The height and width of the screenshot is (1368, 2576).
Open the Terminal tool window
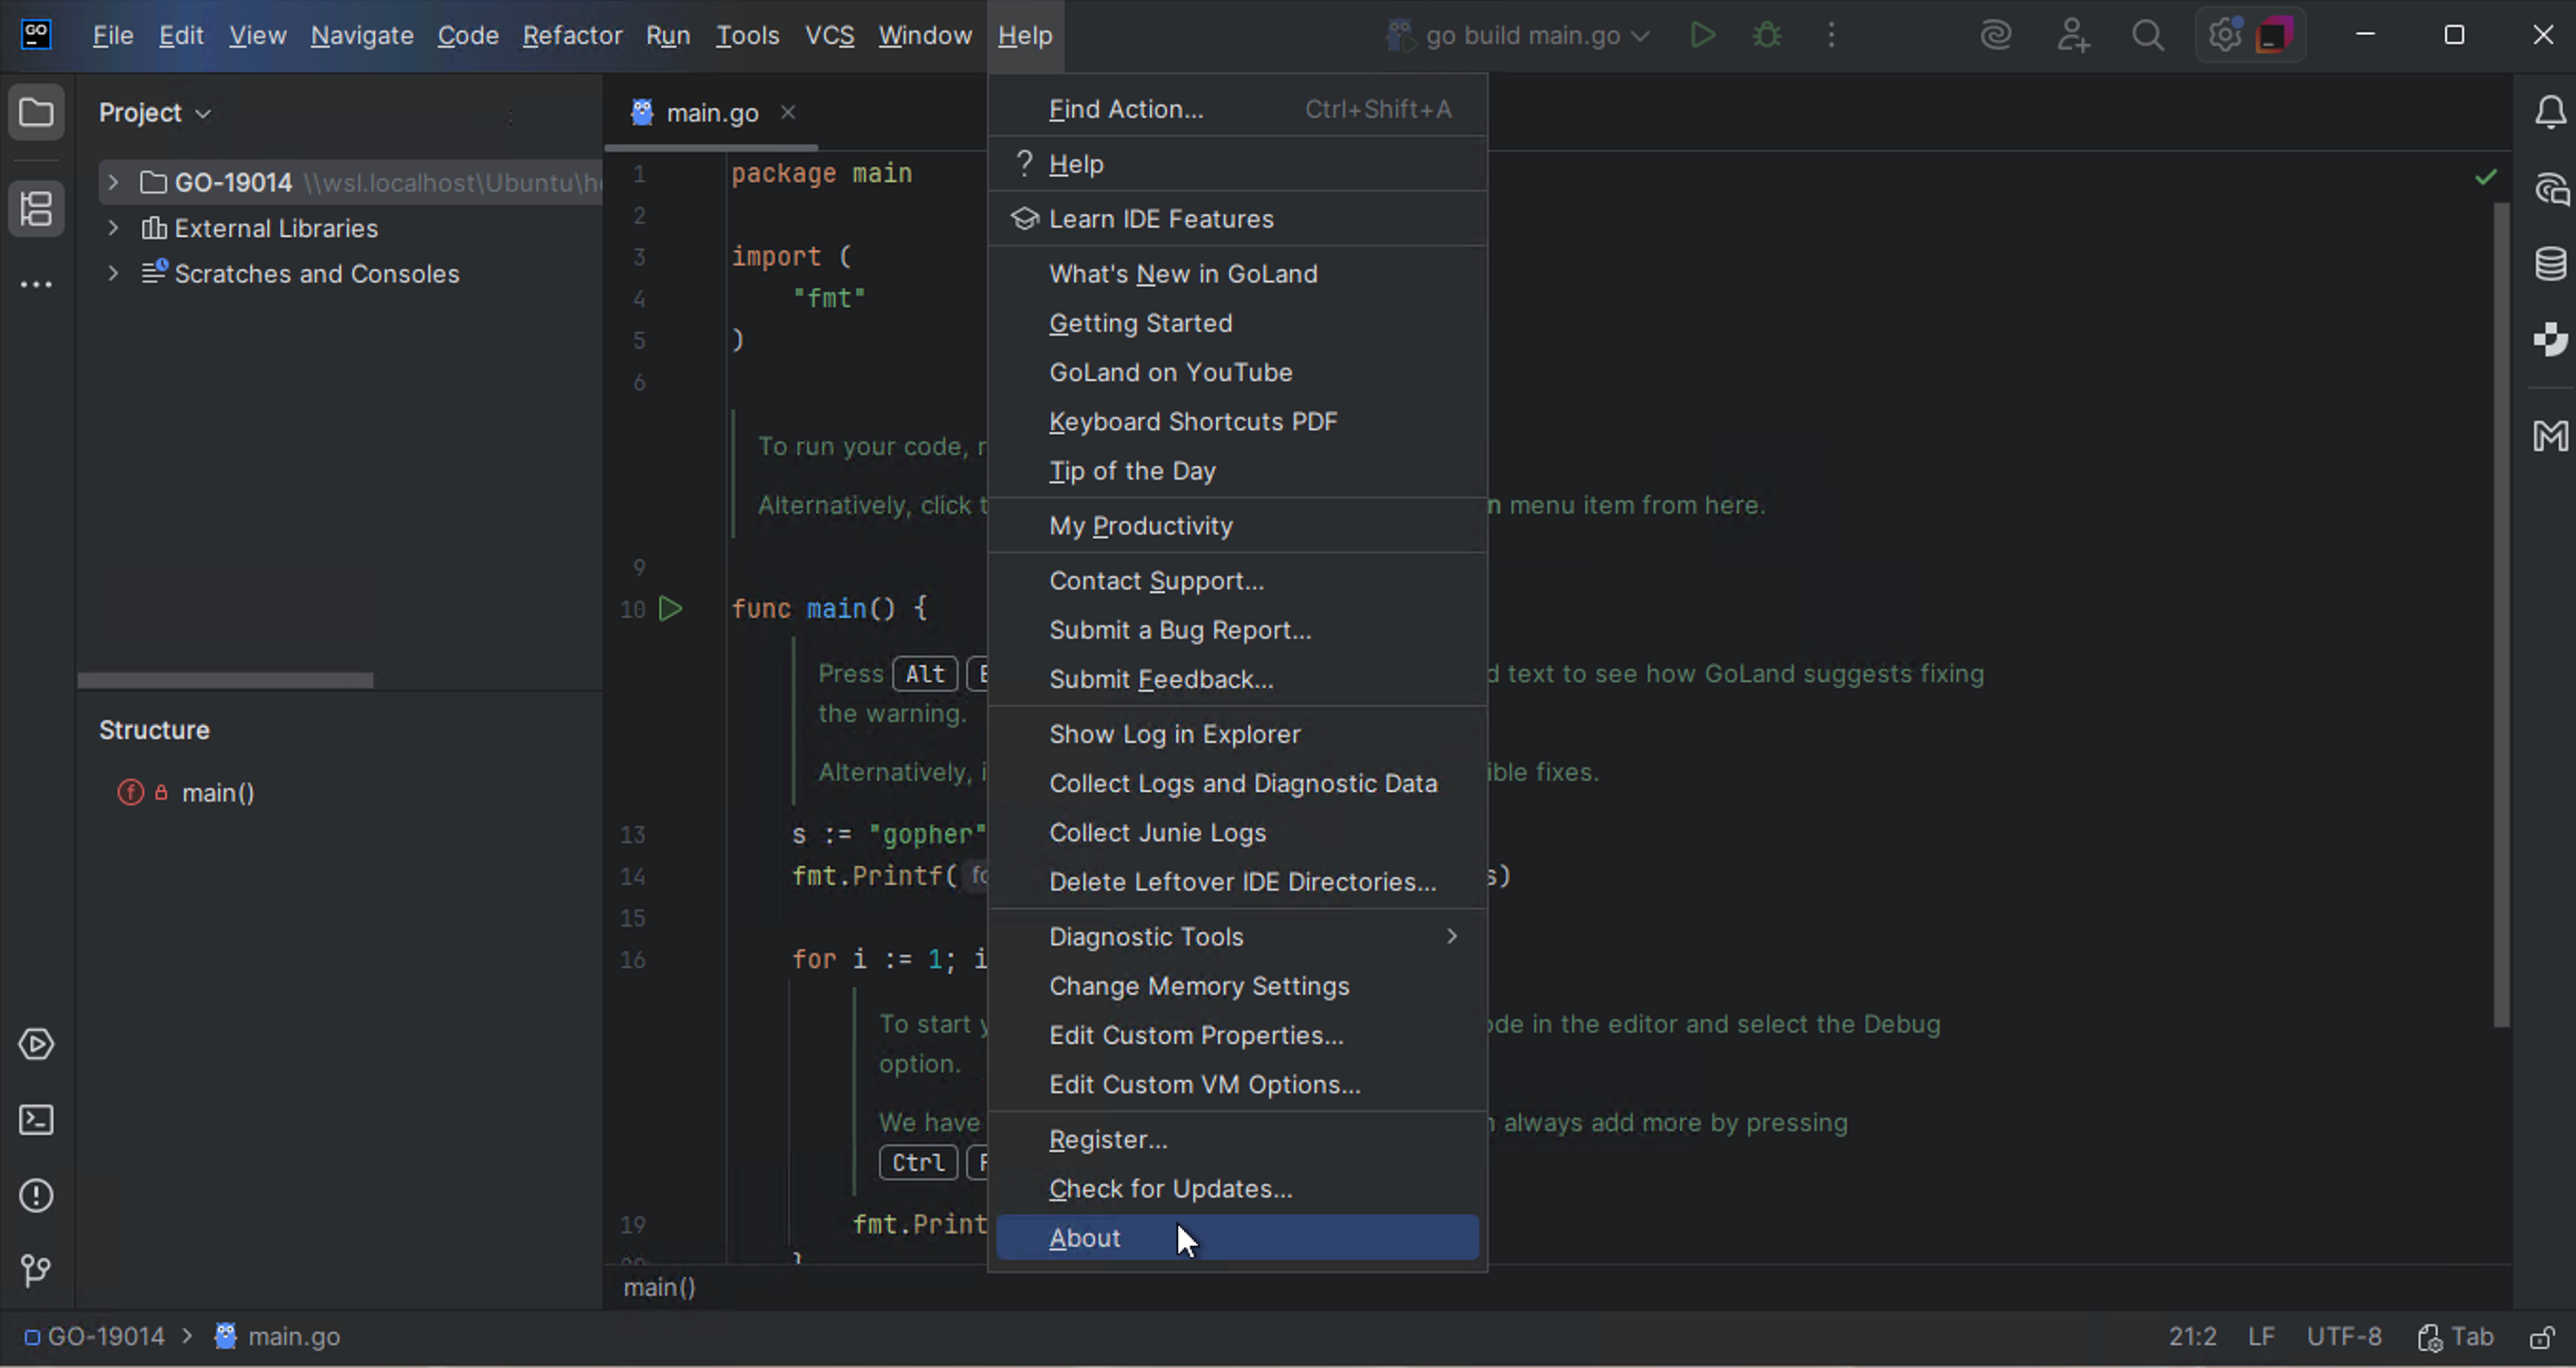36,1120
